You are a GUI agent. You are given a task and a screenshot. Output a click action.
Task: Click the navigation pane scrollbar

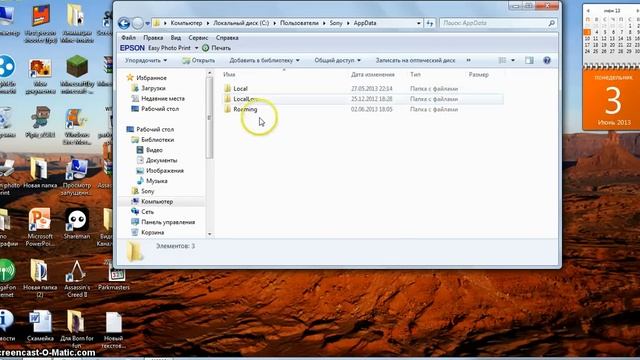tap(210, 118)
